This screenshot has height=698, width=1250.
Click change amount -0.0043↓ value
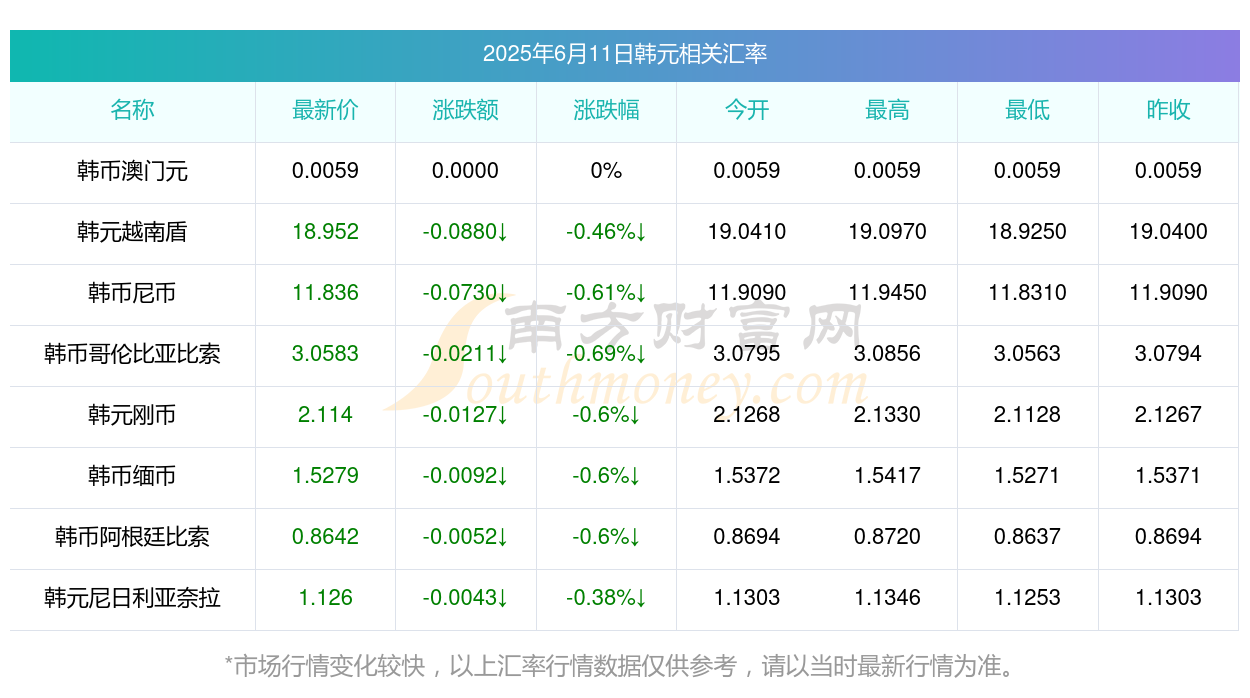point(465,598)
